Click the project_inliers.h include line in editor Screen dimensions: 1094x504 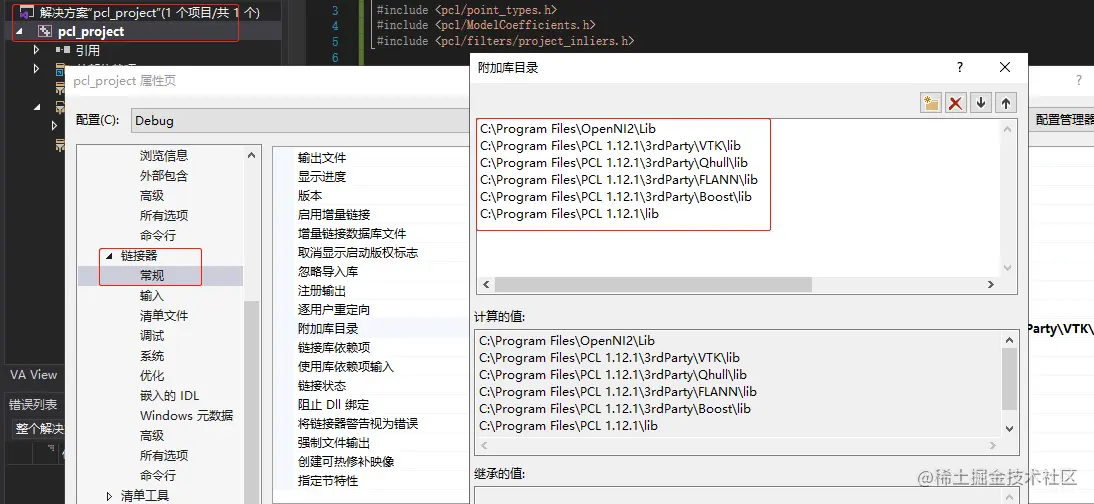(505, 41)
